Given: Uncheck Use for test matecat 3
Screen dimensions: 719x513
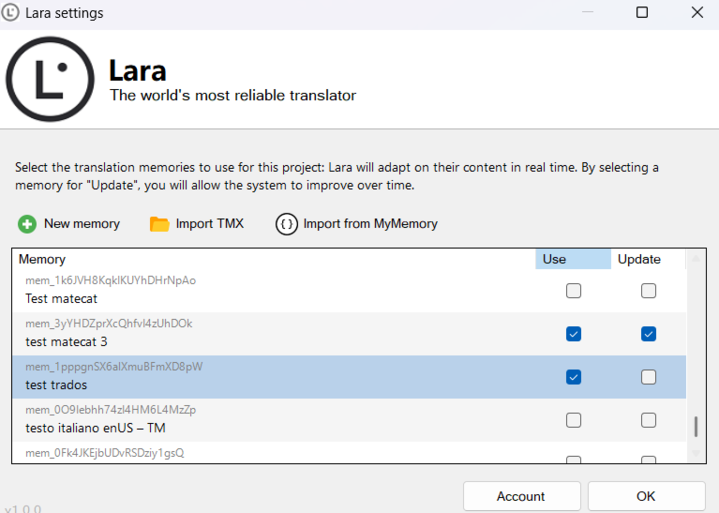Looking at the screenshot, I should pos(573,334).
